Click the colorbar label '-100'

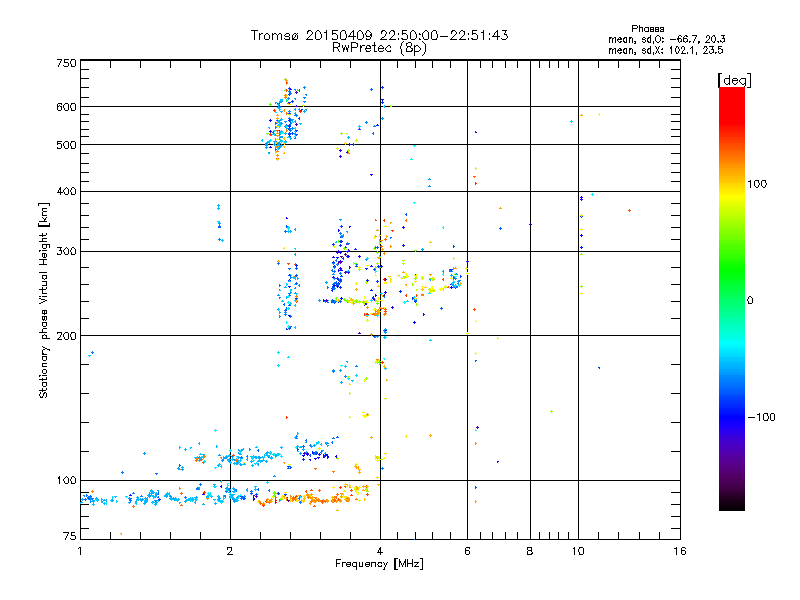tap(762, 417)
